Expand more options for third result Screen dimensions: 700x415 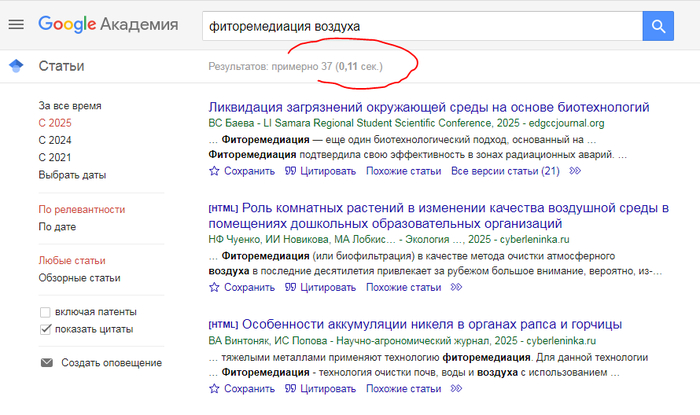(x=457, y=389)
